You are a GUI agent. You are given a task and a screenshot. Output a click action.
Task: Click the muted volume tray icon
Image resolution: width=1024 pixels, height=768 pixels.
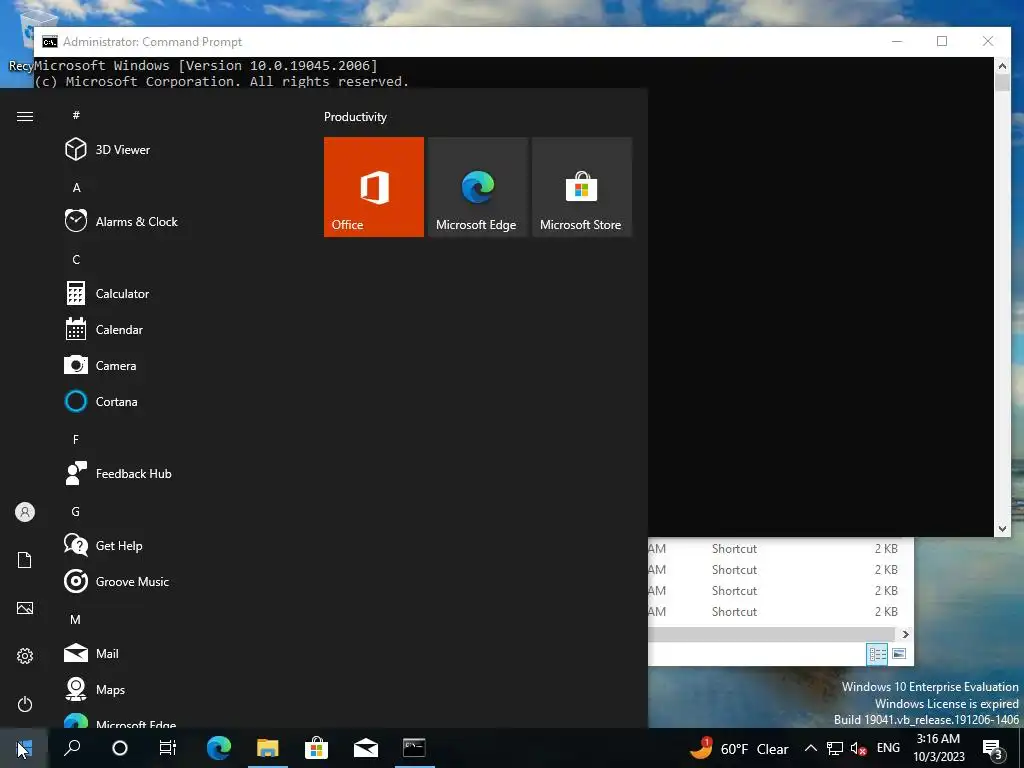859,749
